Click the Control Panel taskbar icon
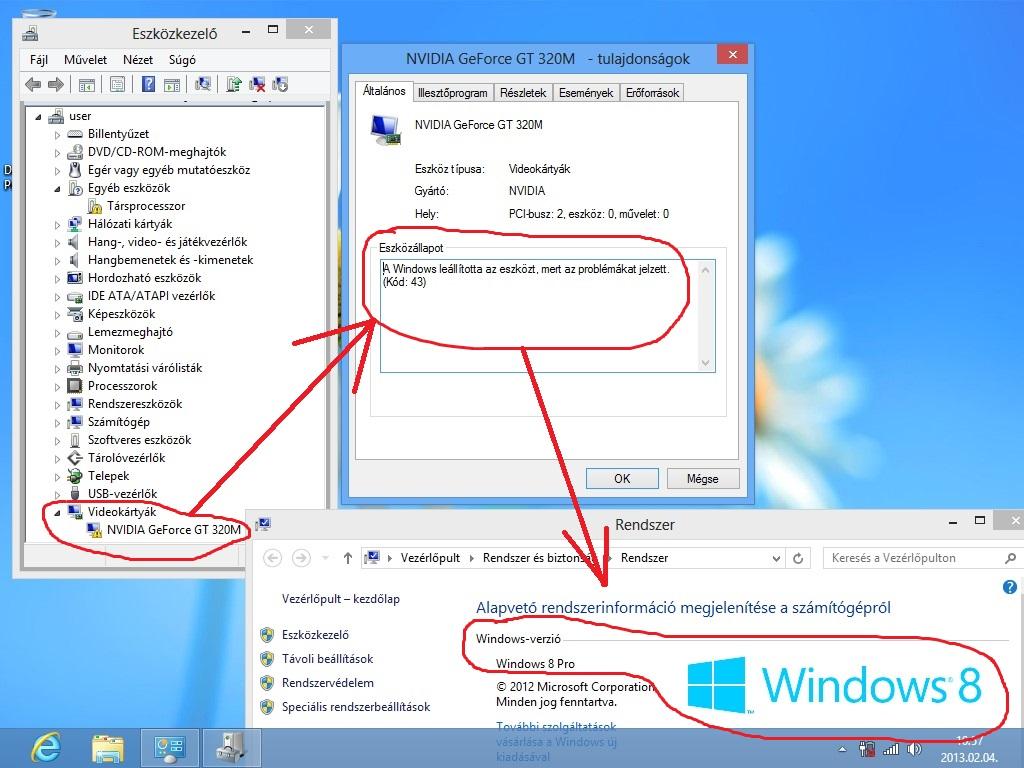Image resolution: width=1024 pixels, height=768 pixels. point(170,748)
